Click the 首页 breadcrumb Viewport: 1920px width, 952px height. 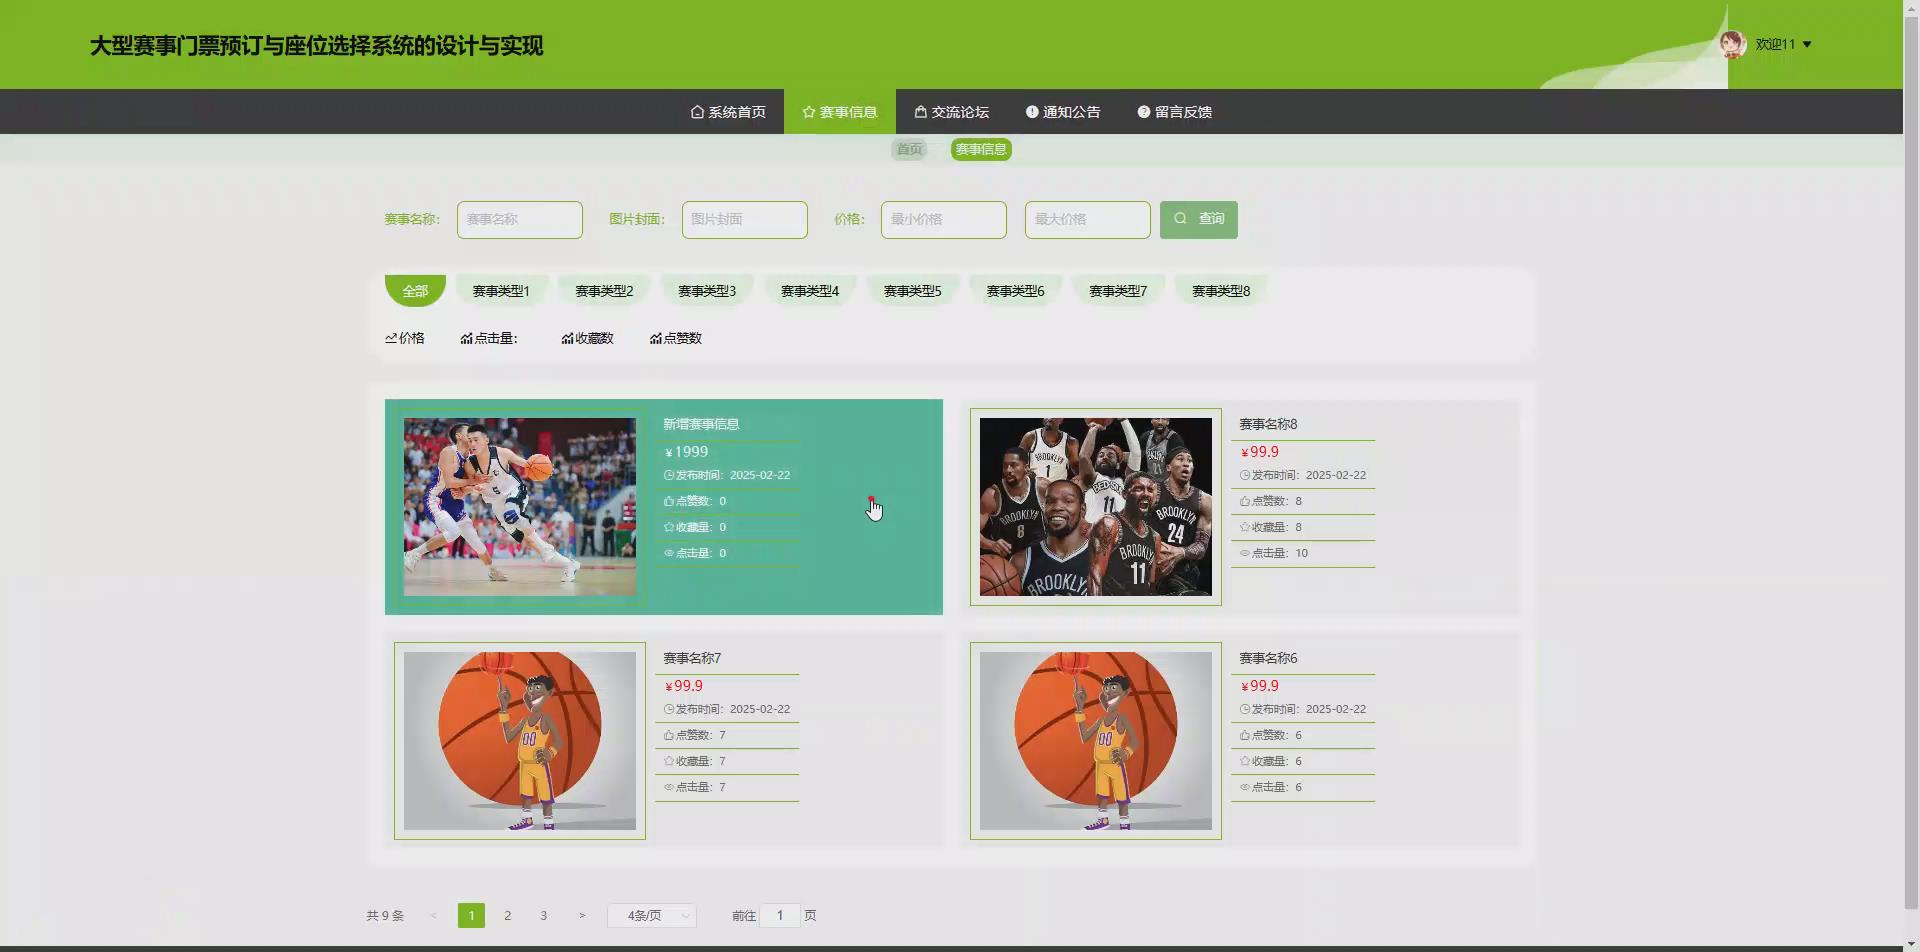[909, 149]
